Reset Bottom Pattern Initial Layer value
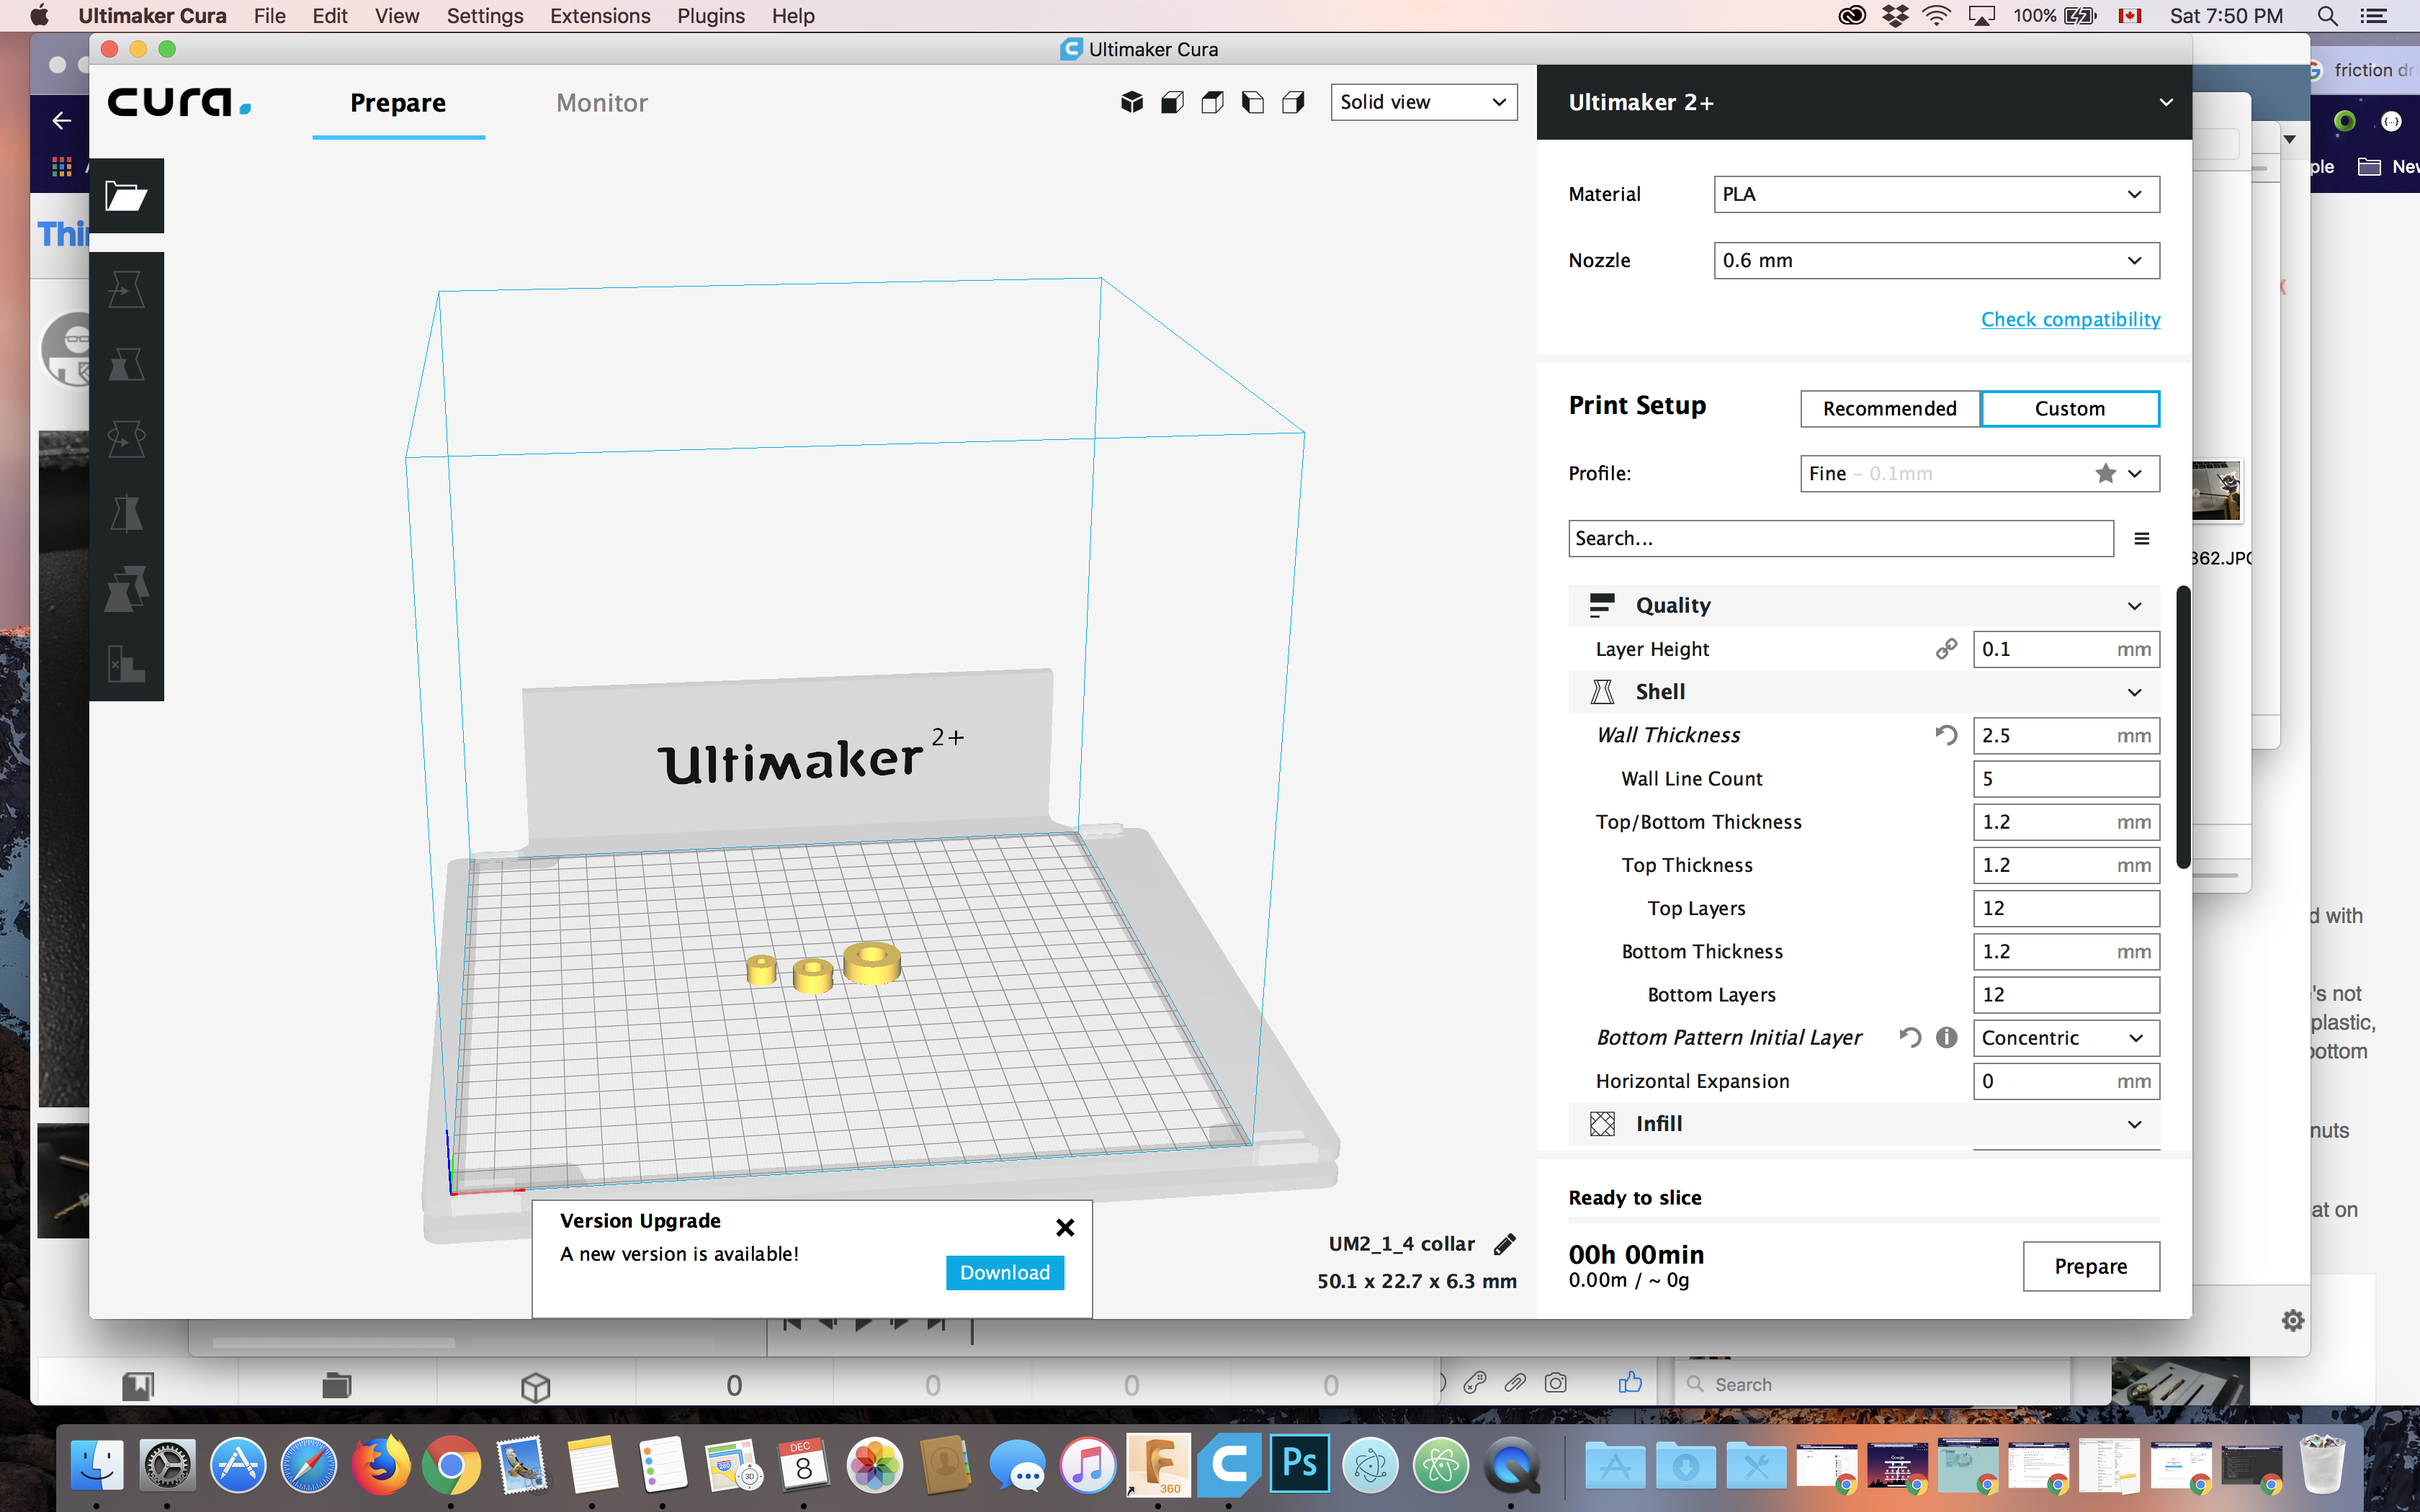Screen dimensions: 2420x1512 (x=1910, y=1037)
